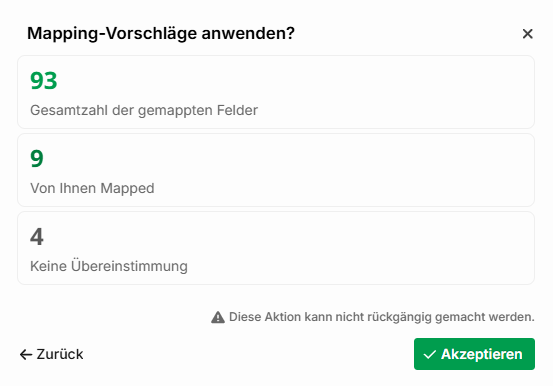The width and height of the screenshot is (553, 386).
Task: Close the Mapping-Vorschläge dialog with the X
Action: (527, 34)
